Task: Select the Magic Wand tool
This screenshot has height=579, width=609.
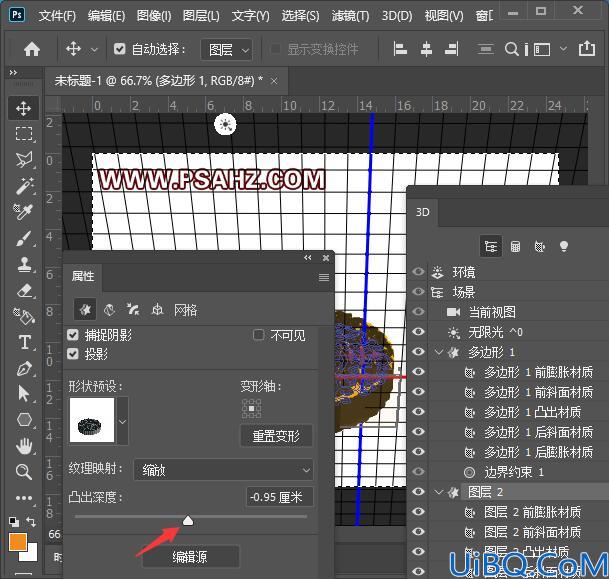Action: click(x=24, y=186)
